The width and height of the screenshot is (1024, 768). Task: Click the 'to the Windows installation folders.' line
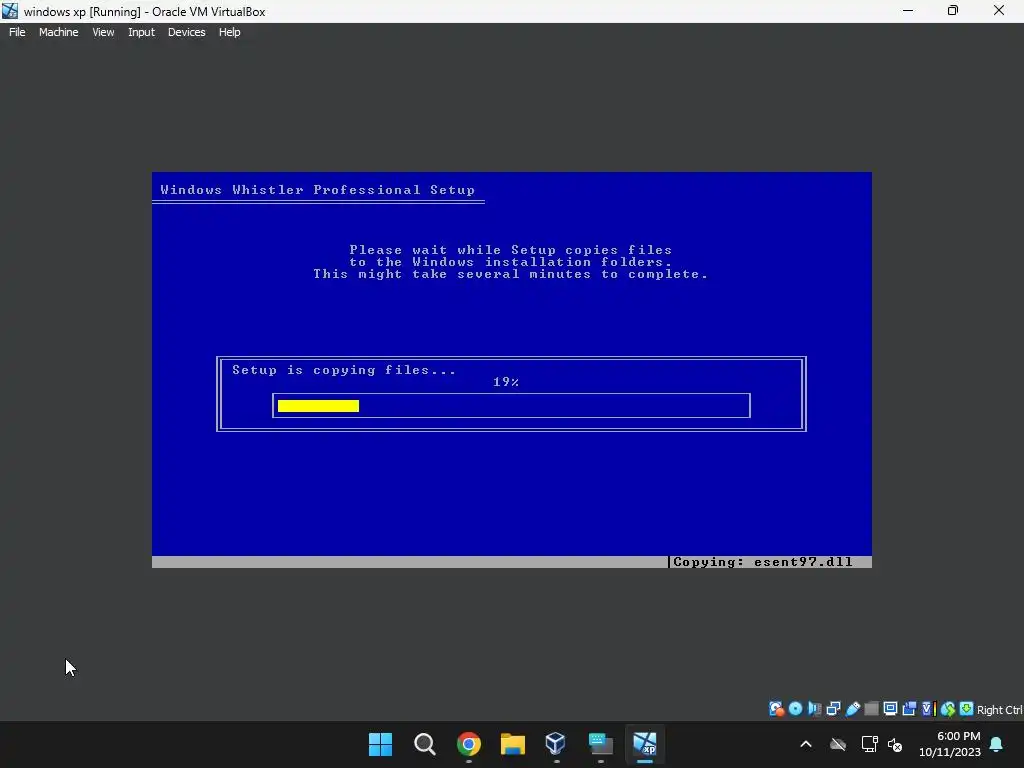pos(511,262)
